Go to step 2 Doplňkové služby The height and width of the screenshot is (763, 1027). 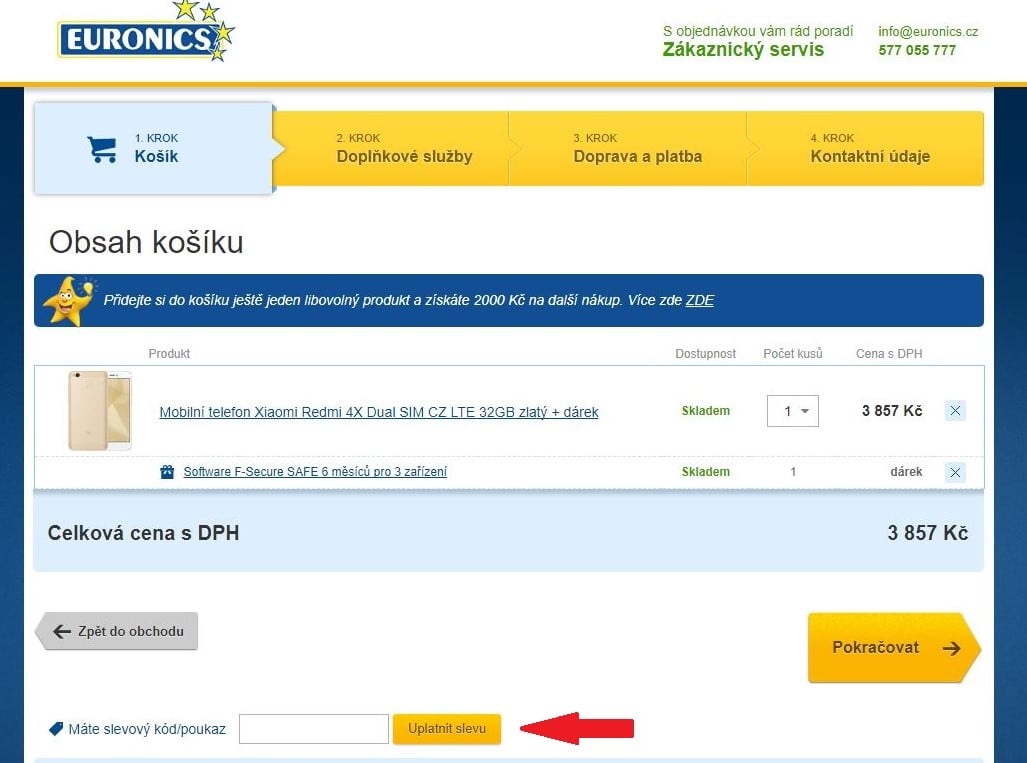pos(392,149)
